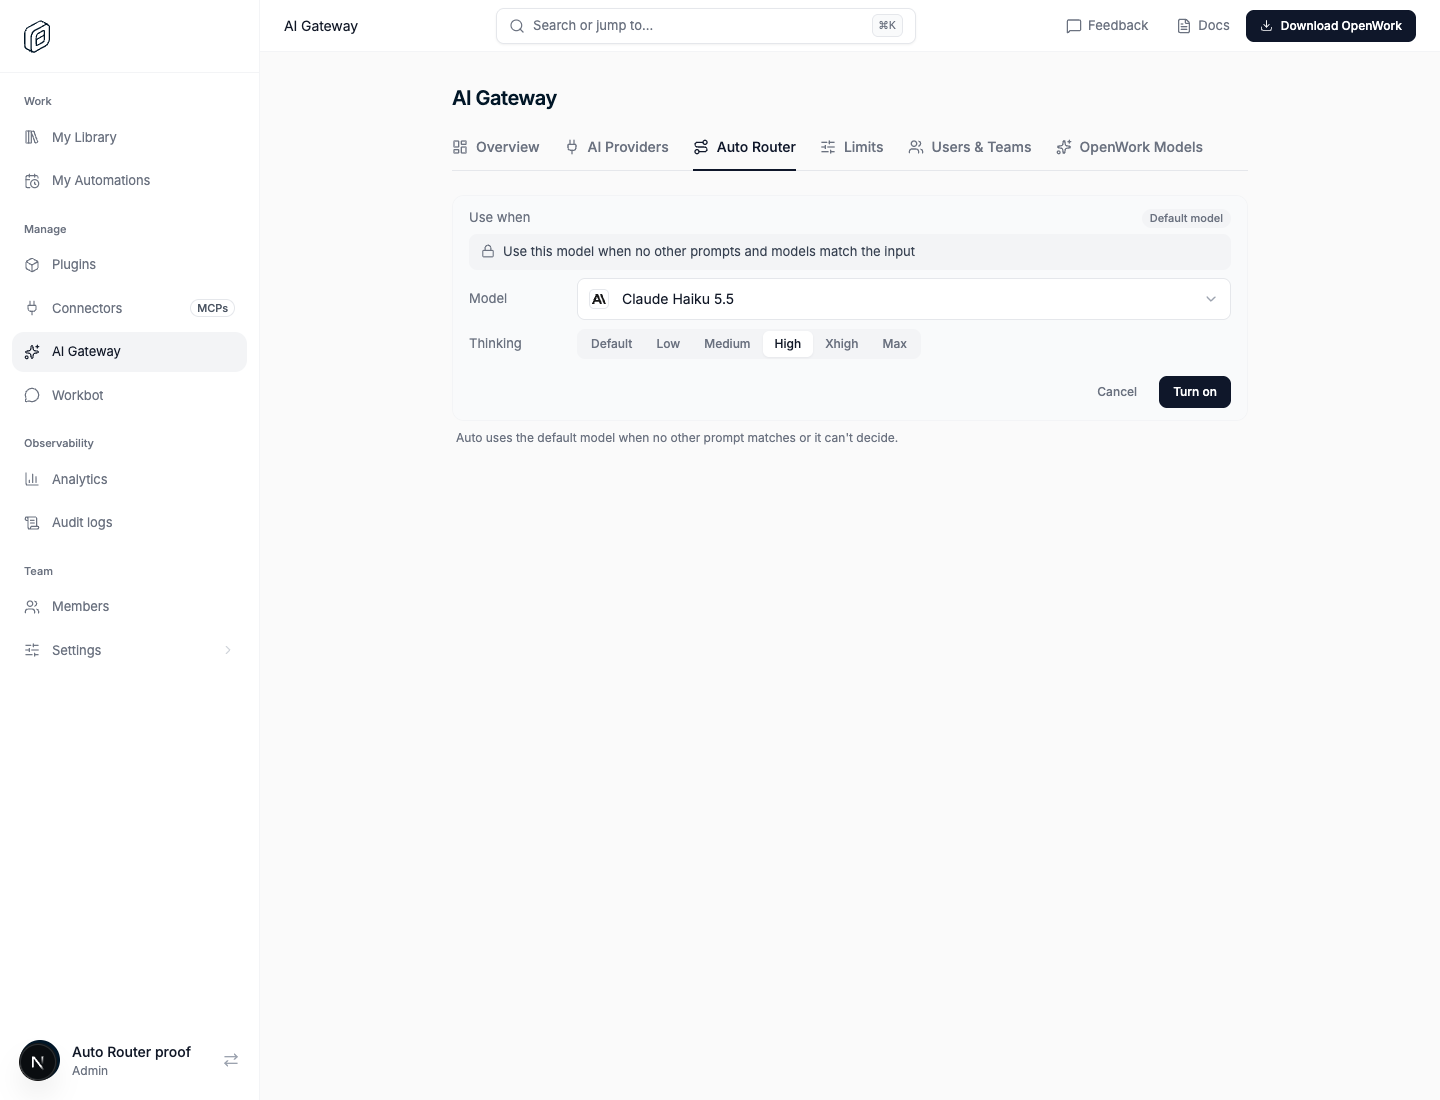Viewport: 1440px width, 1100px height.
Task: Click the Limits sliders icon
Action: [x=828, y=147]
